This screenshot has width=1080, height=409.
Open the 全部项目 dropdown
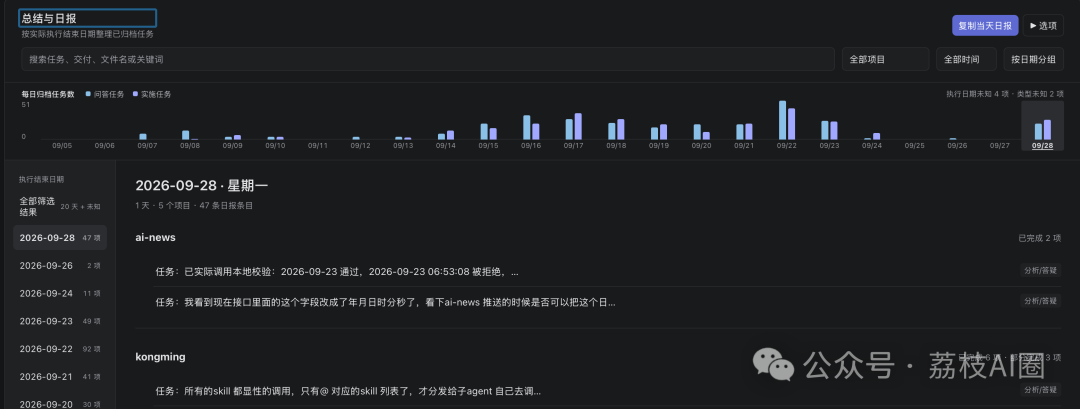point(885,59)
